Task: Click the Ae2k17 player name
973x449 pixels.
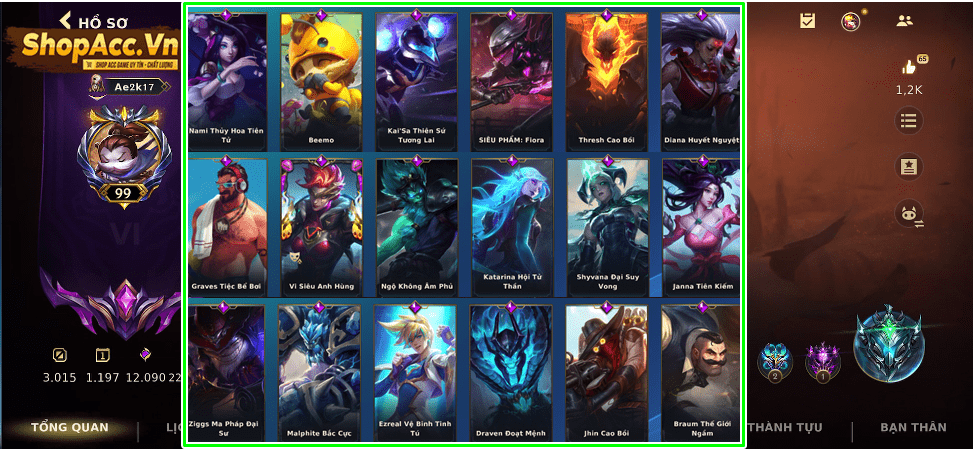Action: (135, 87)
